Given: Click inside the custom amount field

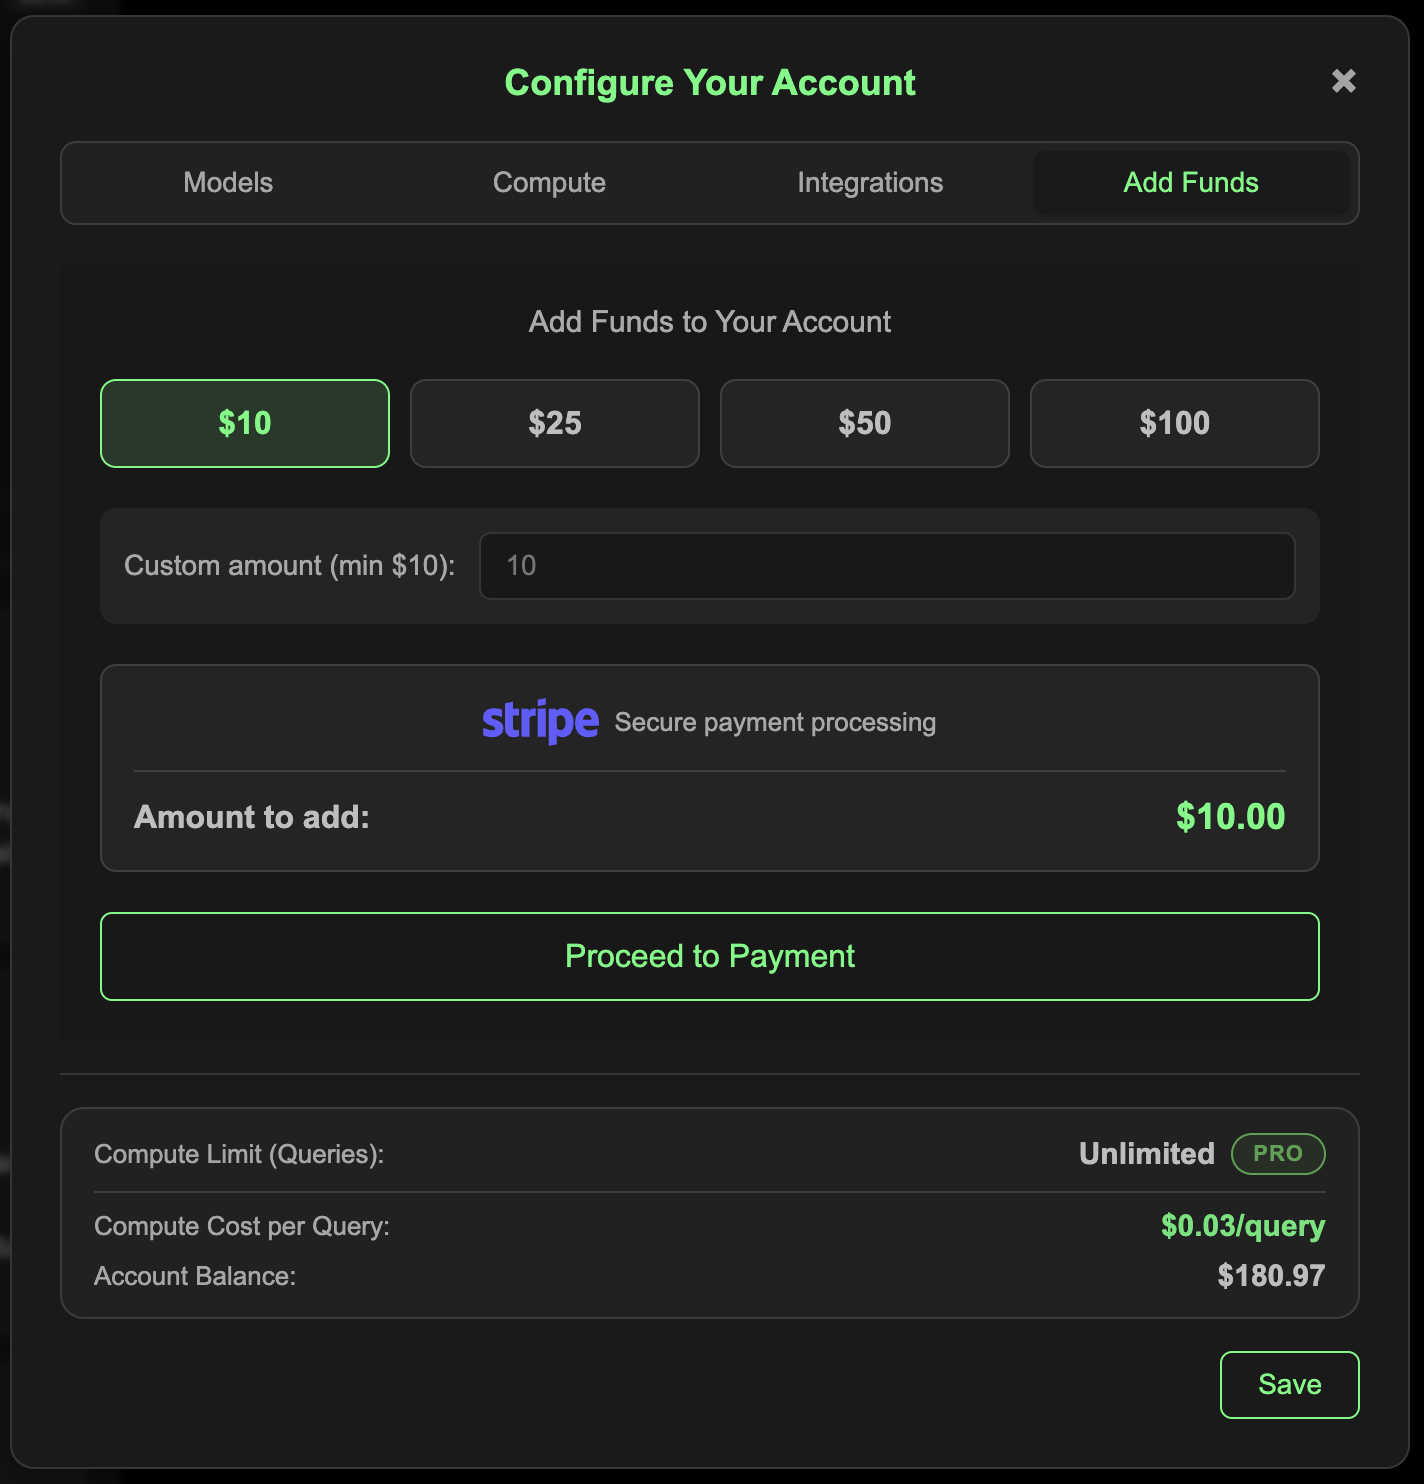Looking at the screenshot, I should [x=886, y=565].
